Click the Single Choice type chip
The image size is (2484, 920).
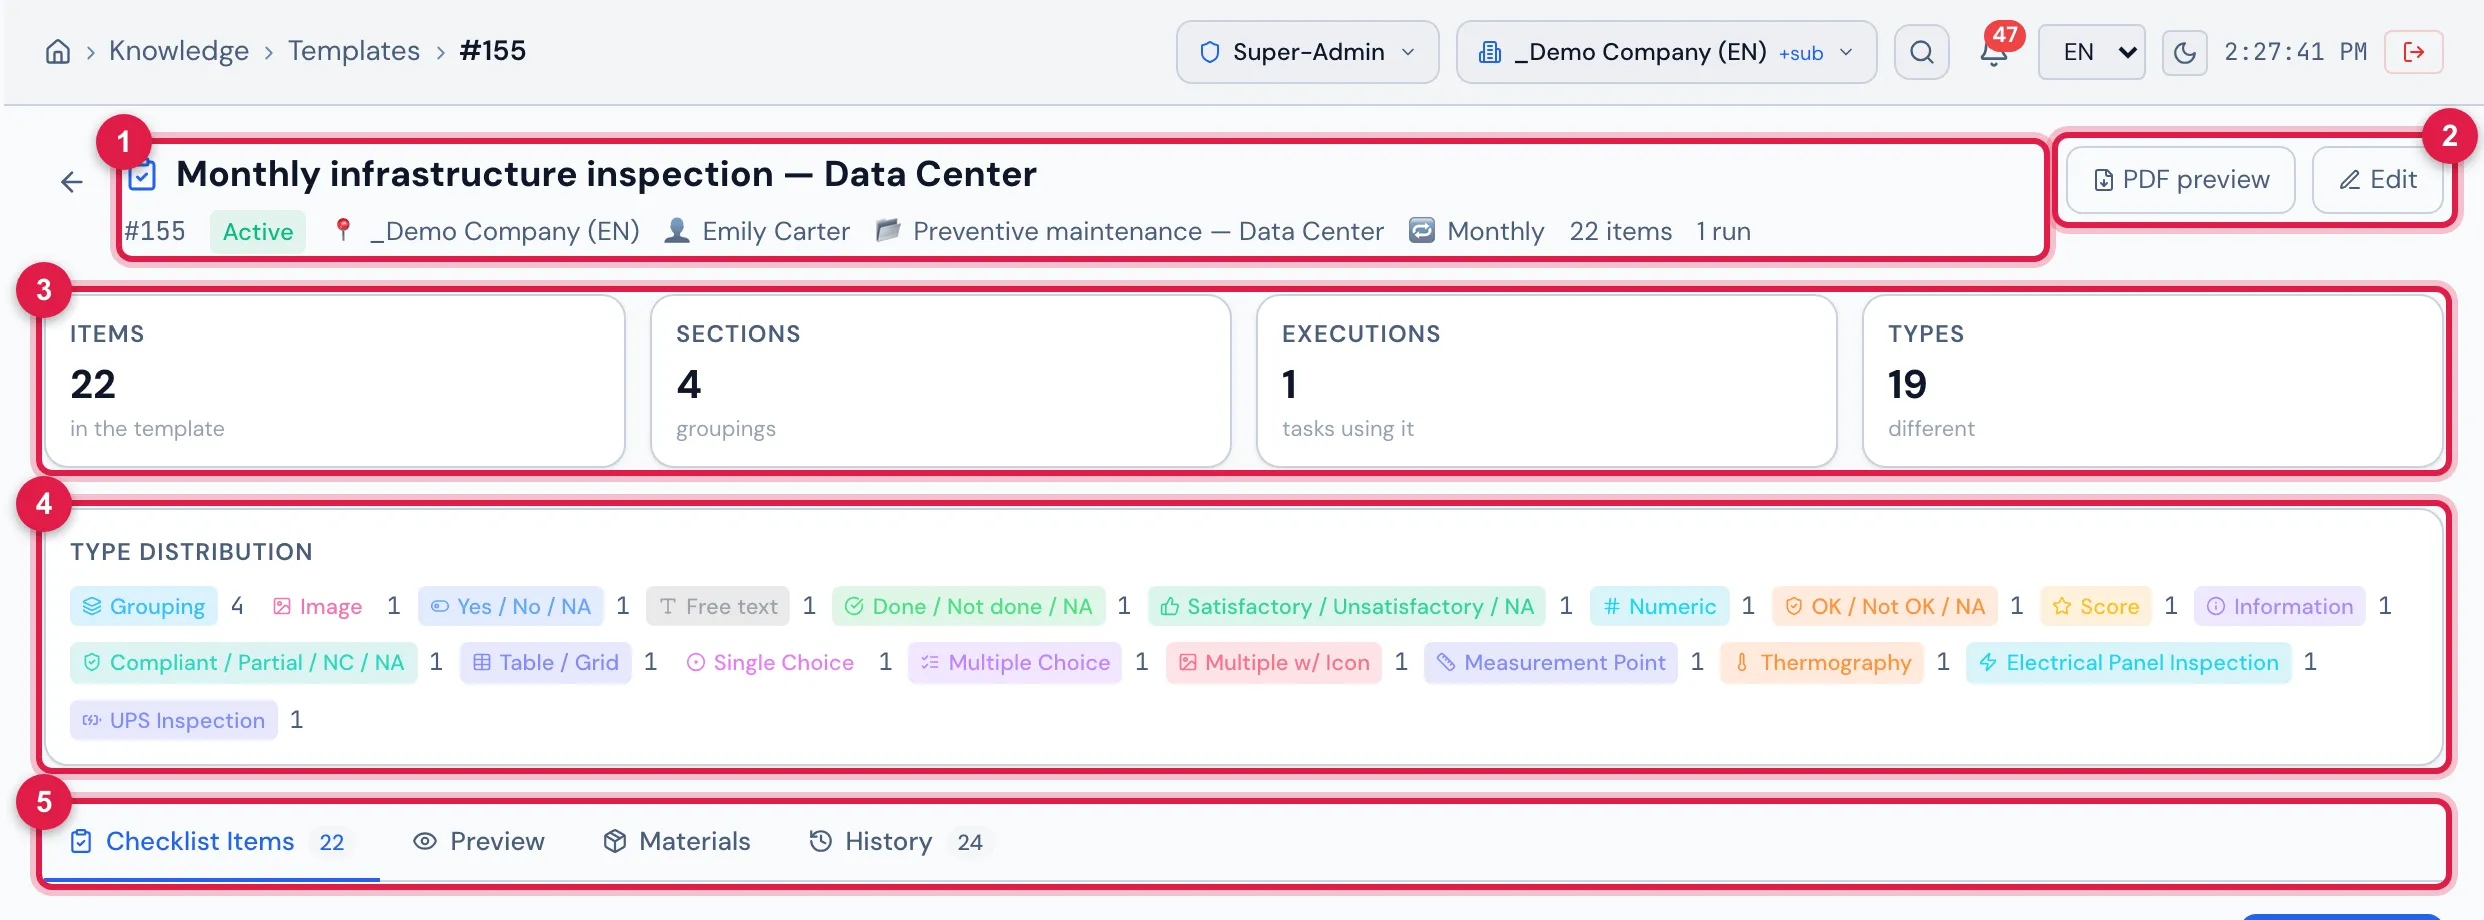[x=770, y=662]
